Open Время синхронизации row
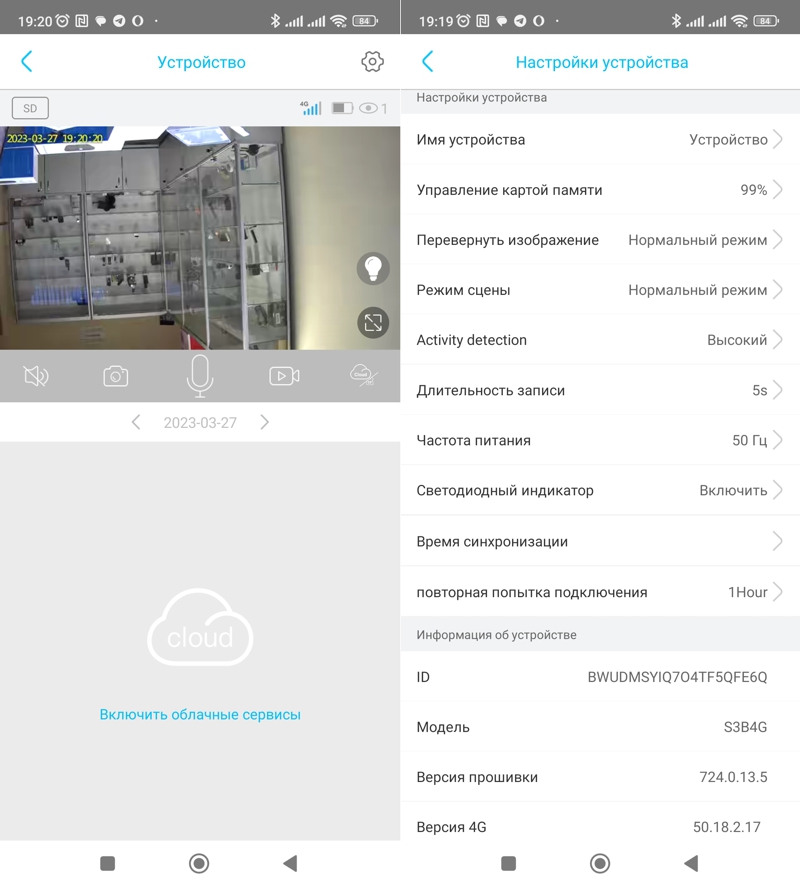Viewport: 800px width, 889px height. pyautogui.click(x=600, y=541)
